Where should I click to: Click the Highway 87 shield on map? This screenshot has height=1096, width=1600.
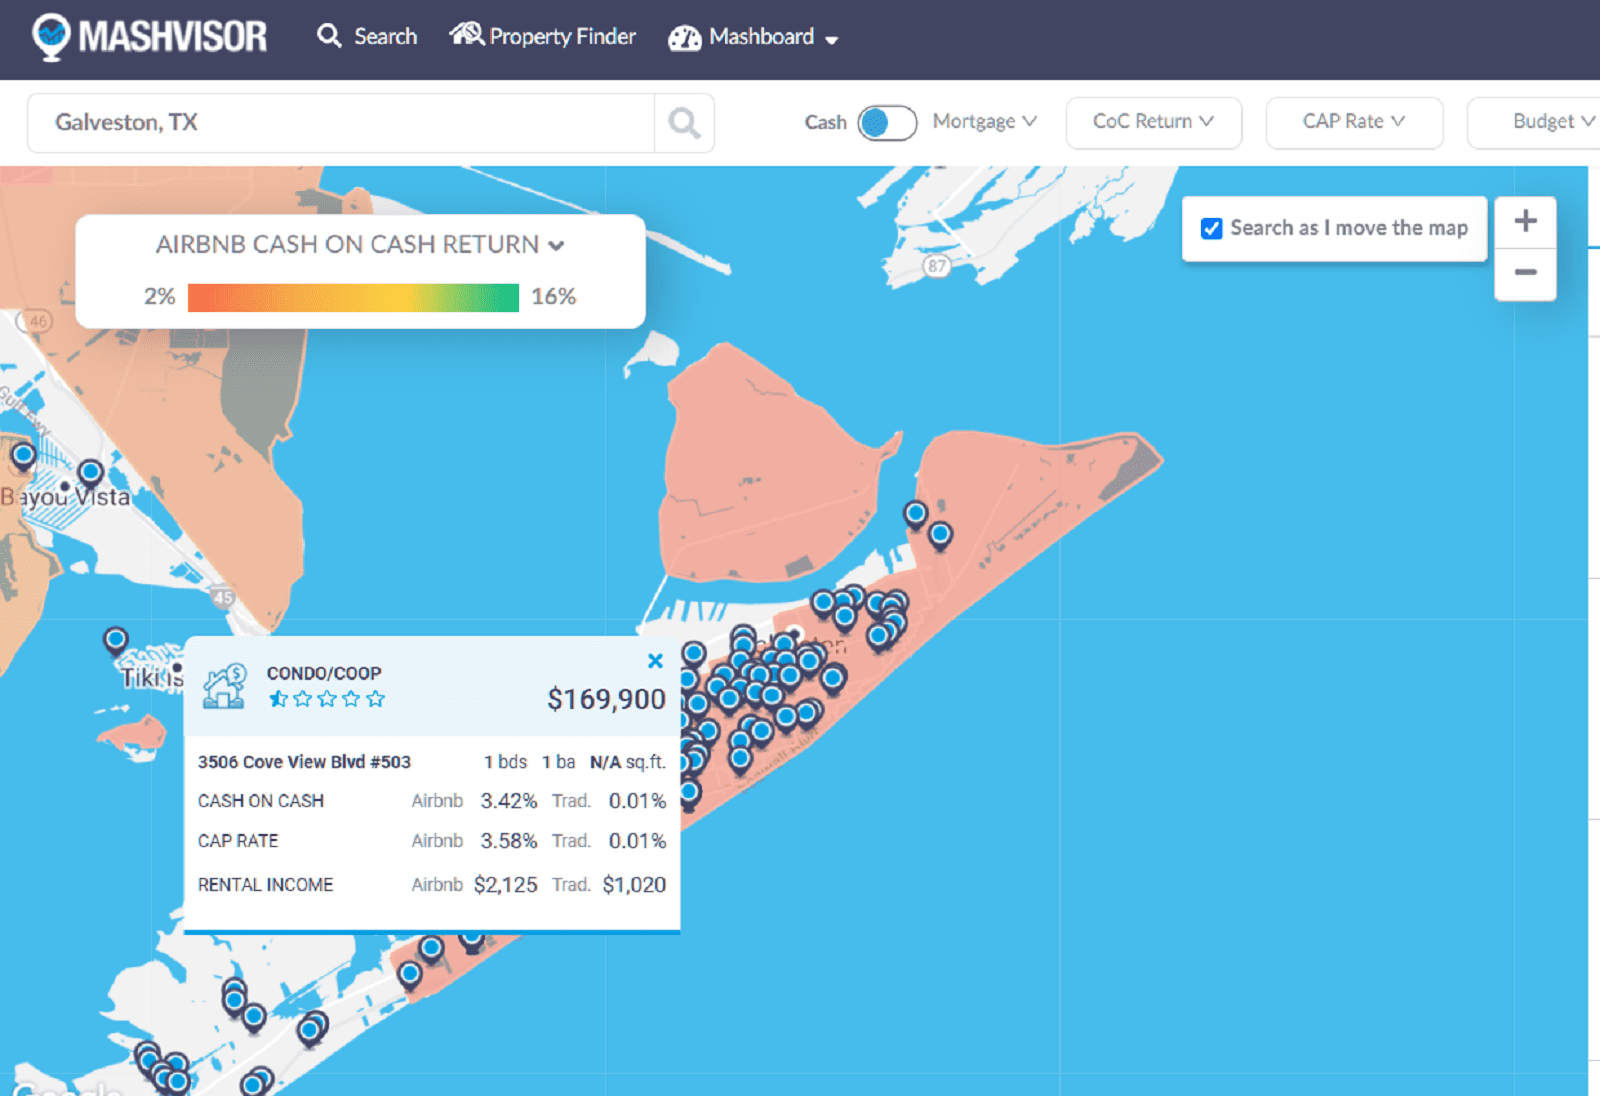tap(936, 266)
